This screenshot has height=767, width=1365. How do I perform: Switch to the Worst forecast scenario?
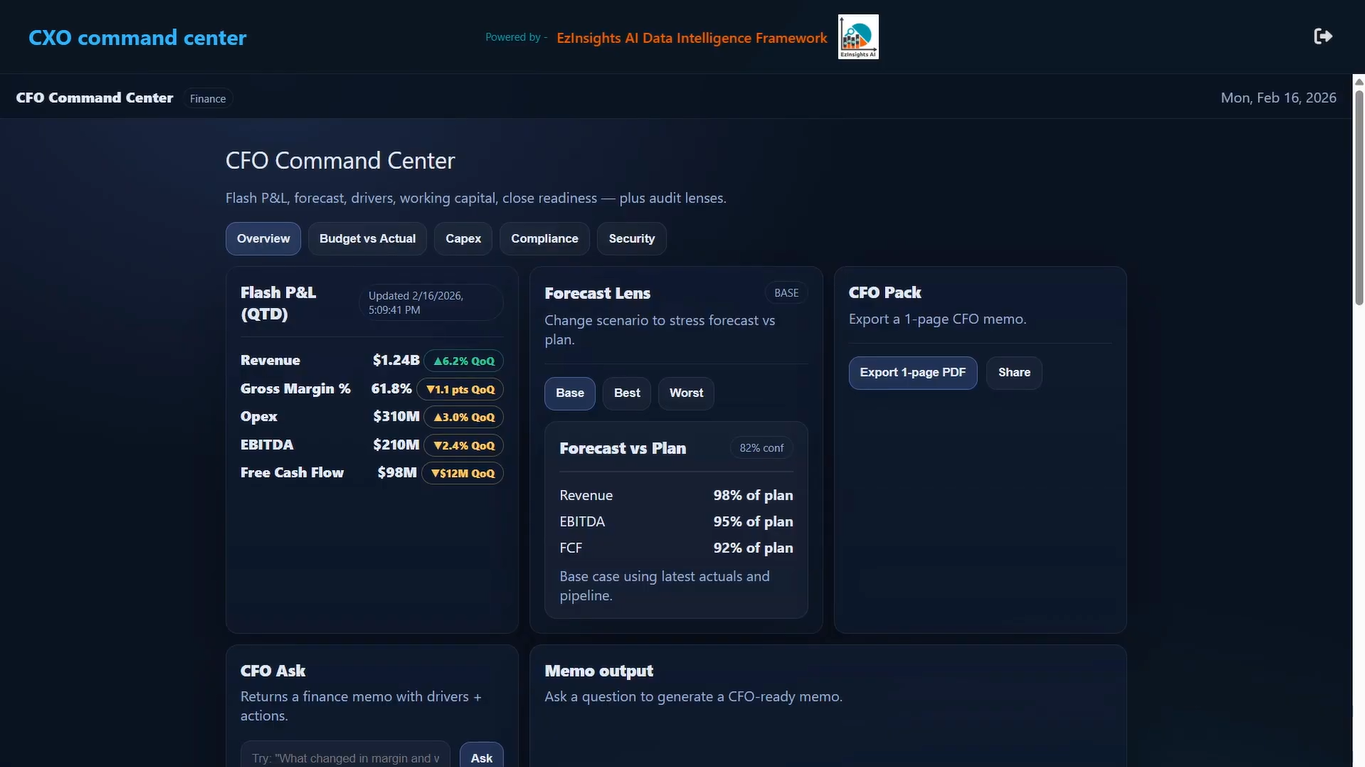coord(686,393)
